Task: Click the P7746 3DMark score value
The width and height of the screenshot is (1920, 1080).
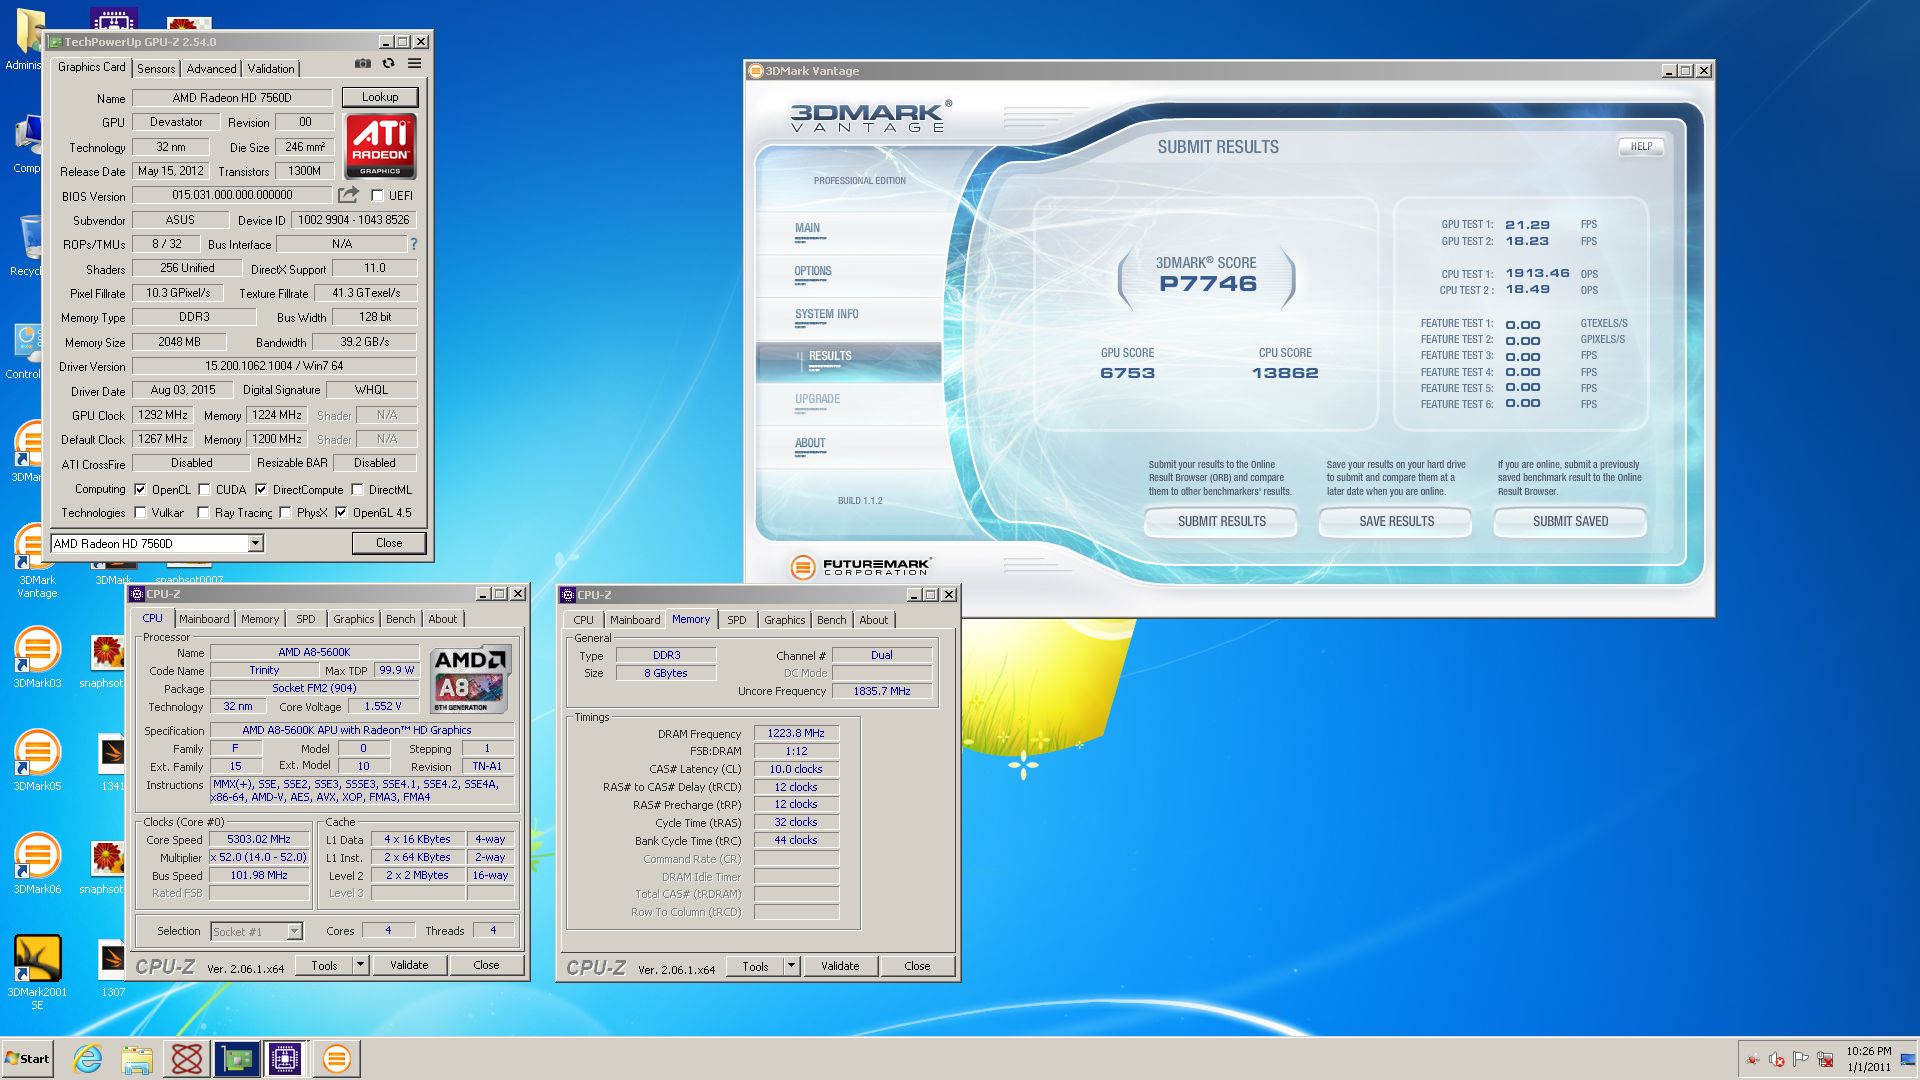Action: click(x=1207, y=283)
